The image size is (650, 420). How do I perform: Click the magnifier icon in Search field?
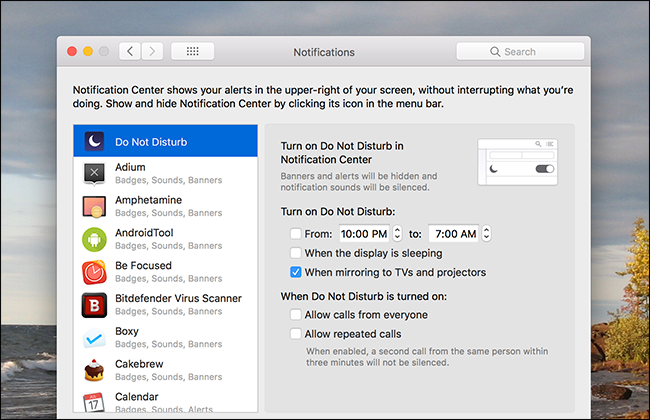(495, 51)
